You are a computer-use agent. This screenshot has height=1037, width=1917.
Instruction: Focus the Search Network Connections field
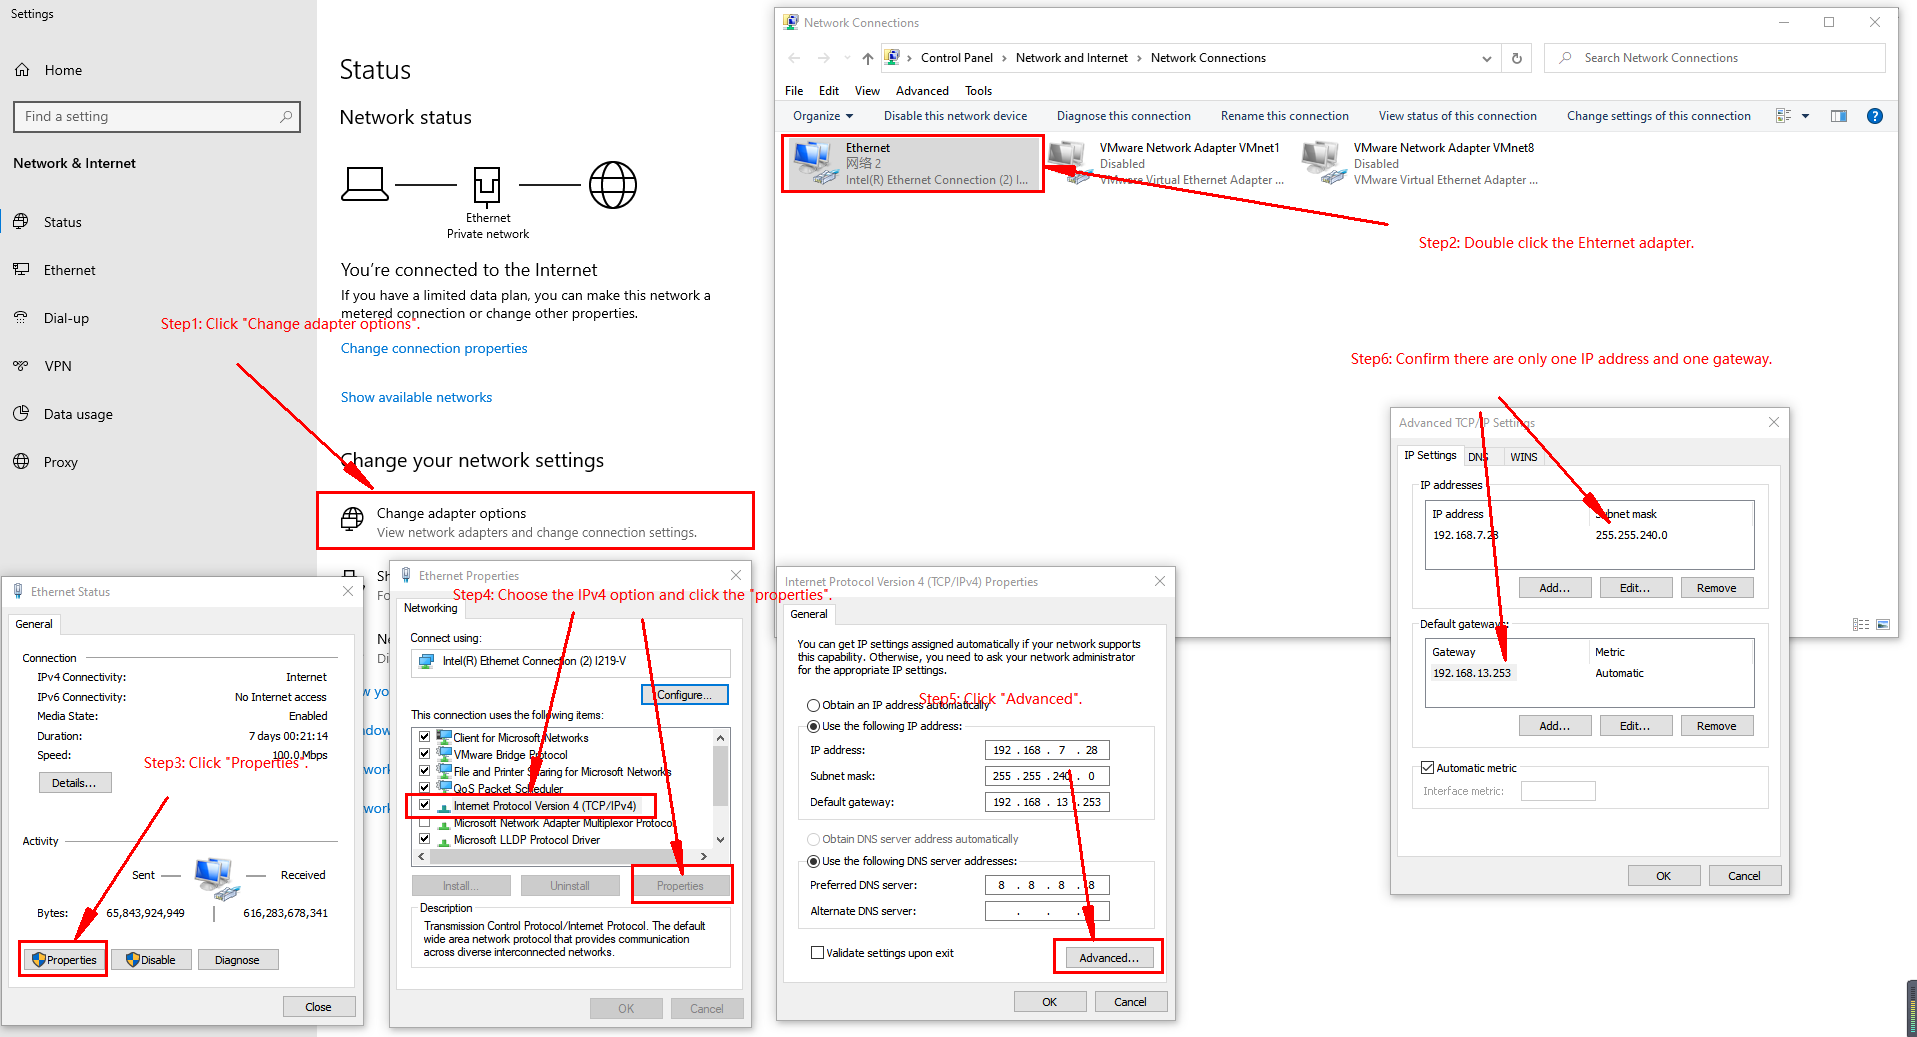(1715, 58)
